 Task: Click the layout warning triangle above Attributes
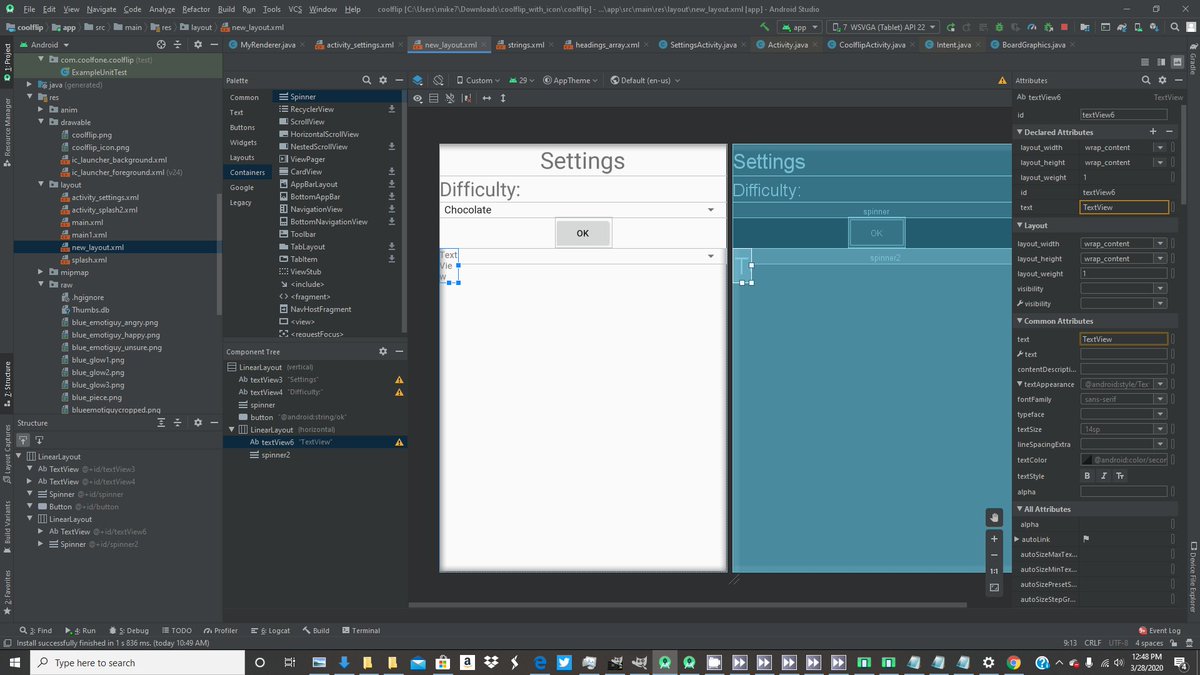(1002, 80)
